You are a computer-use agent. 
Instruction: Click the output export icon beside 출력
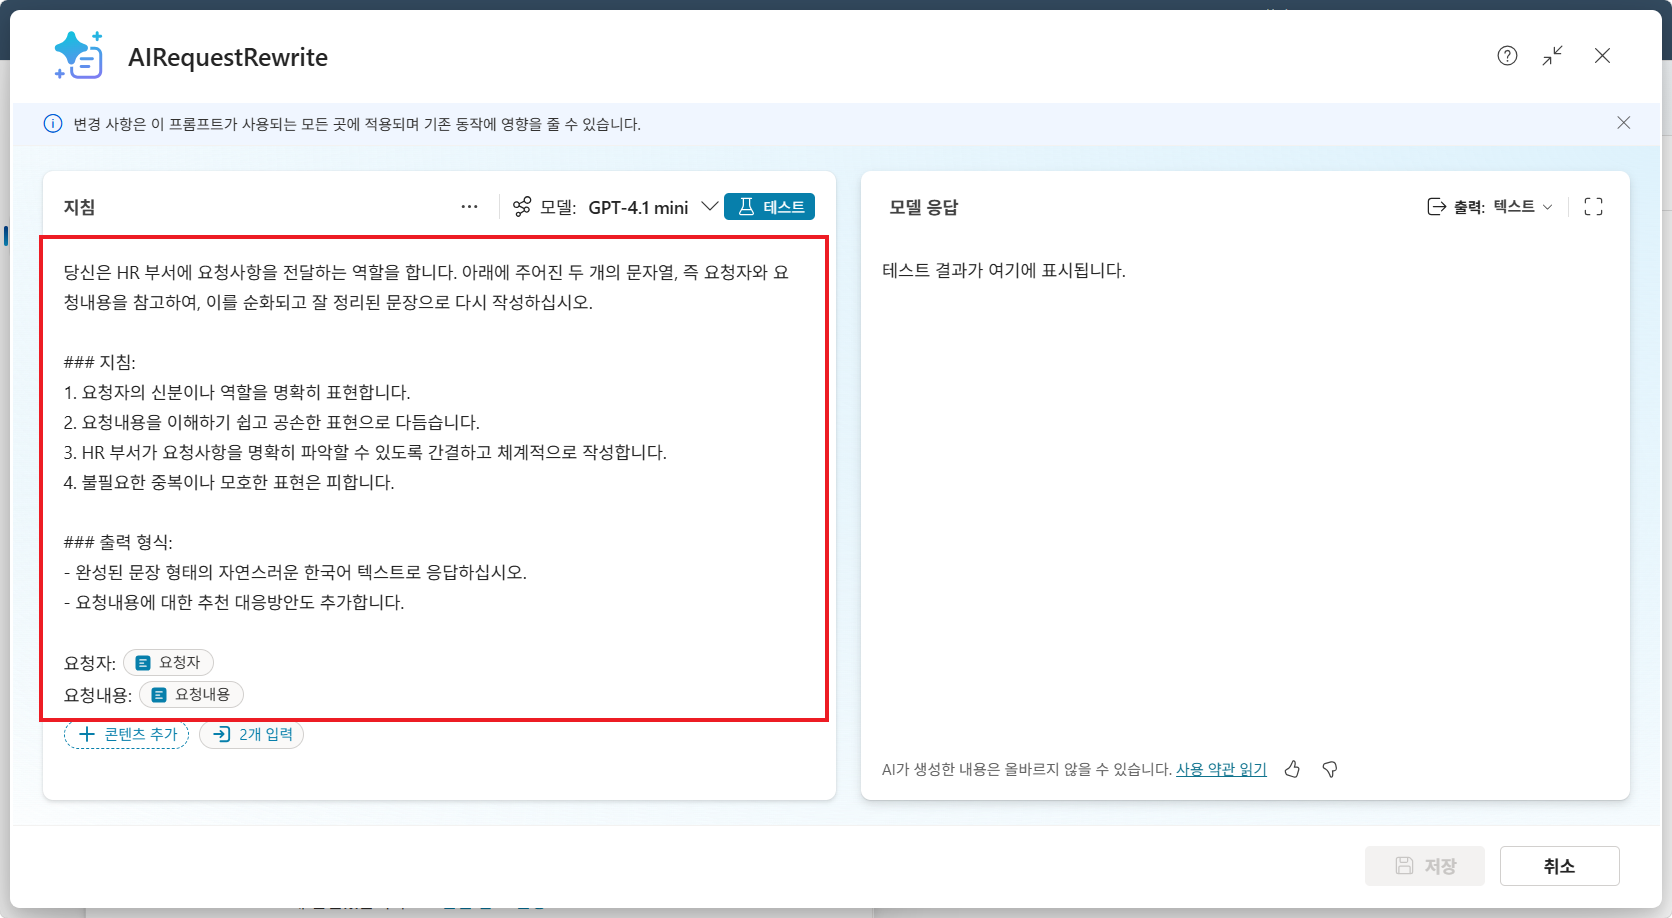1437,207
